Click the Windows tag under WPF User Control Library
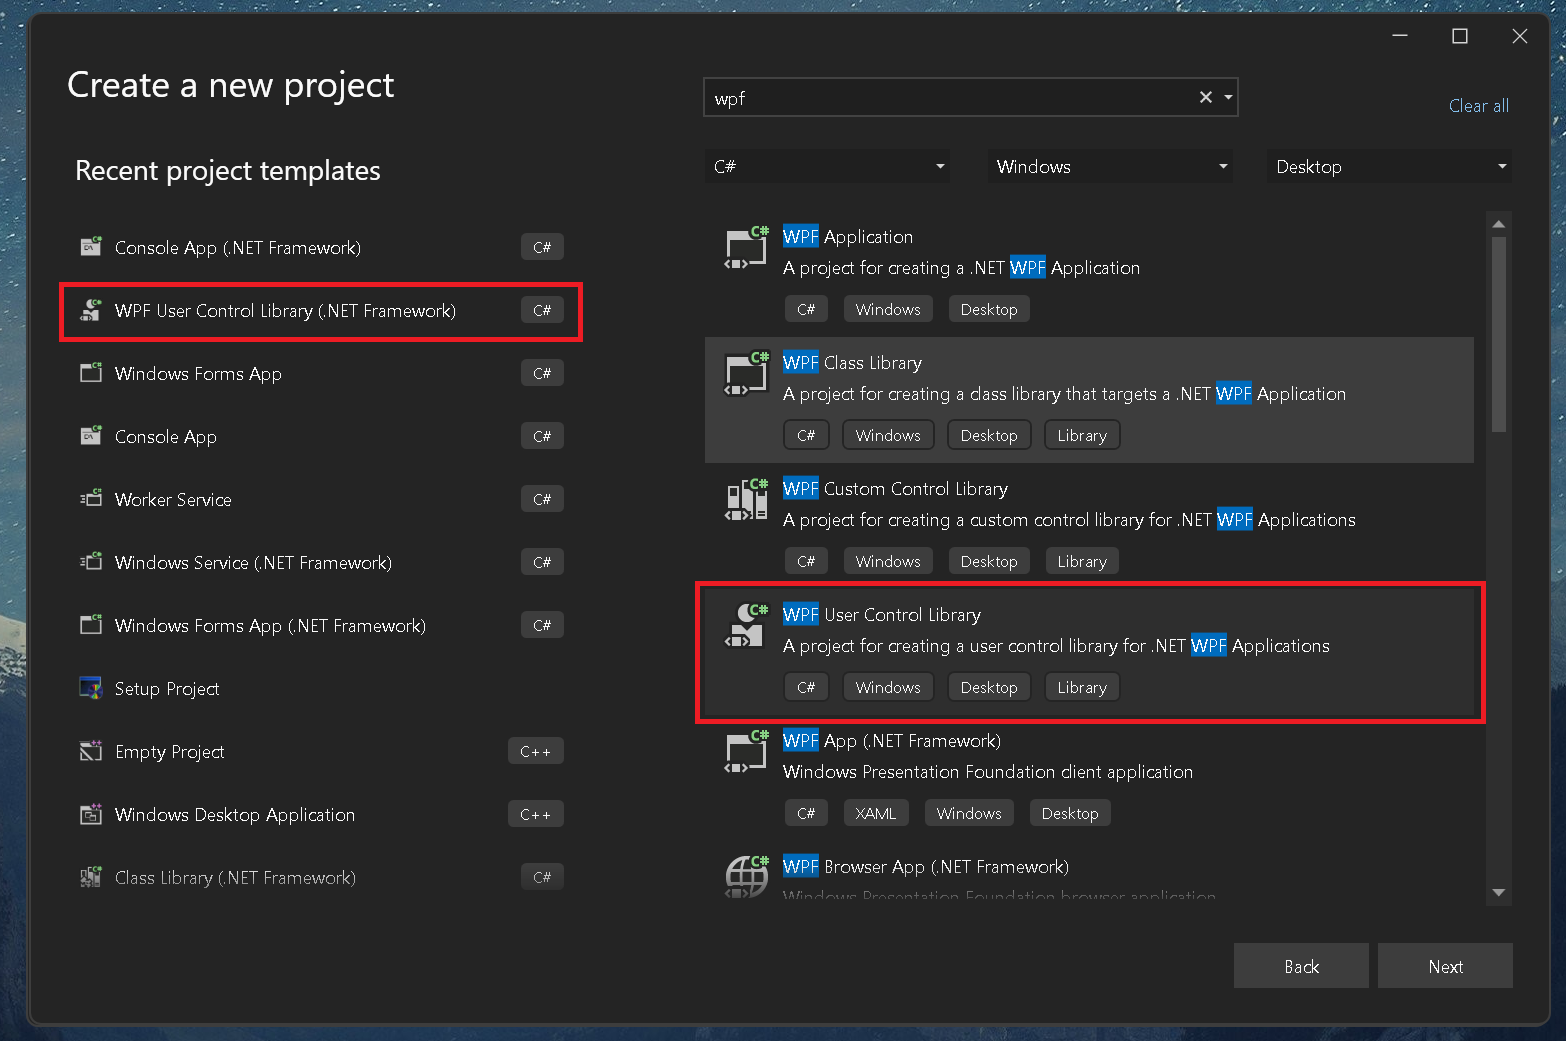Screen dimensions: 1566x1041 [888, 687]
